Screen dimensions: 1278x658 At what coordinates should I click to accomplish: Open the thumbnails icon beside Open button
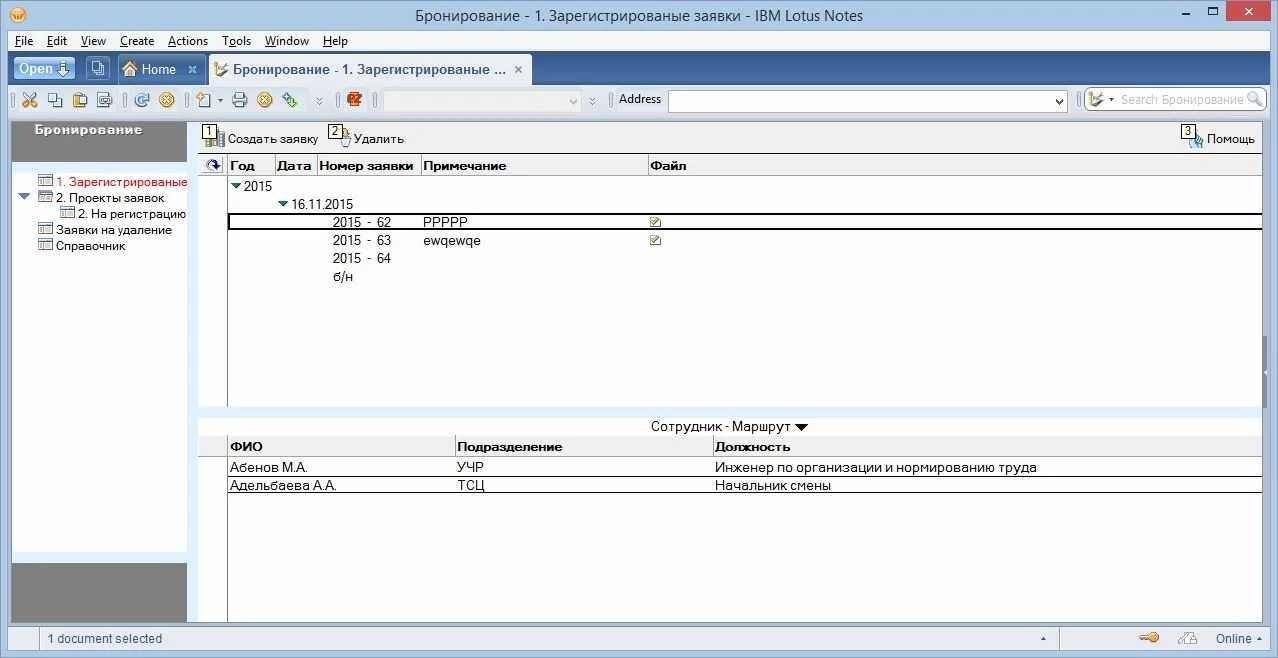(x=97, y=69)
